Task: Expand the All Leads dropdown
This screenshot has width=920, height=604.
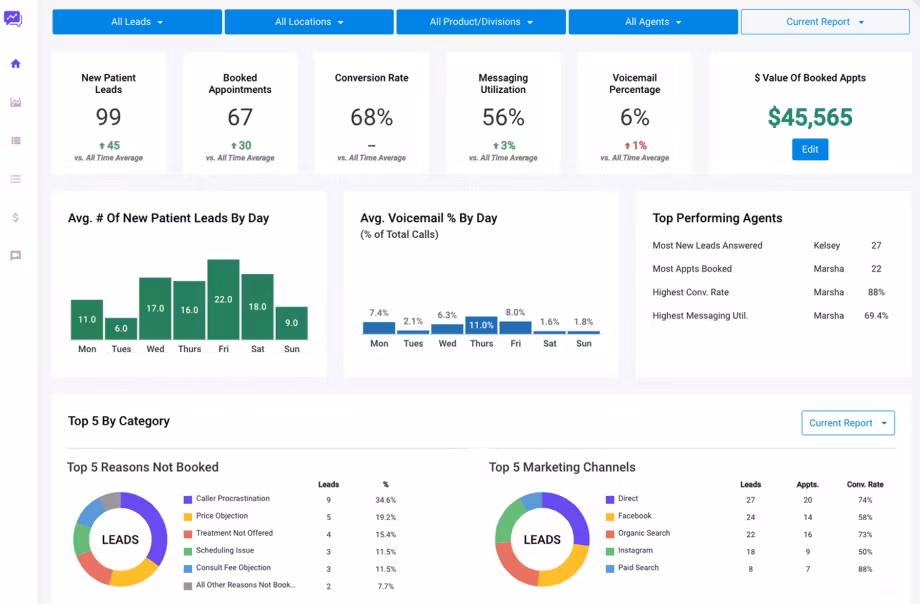Action: coord(137,22)
